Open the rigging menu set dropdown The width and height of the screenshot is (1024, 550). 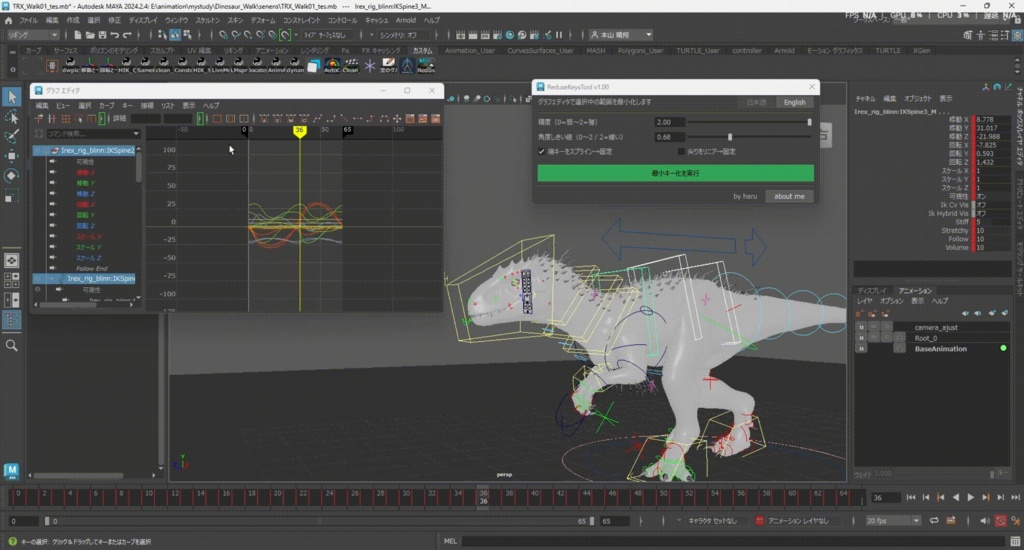(33, 35)
